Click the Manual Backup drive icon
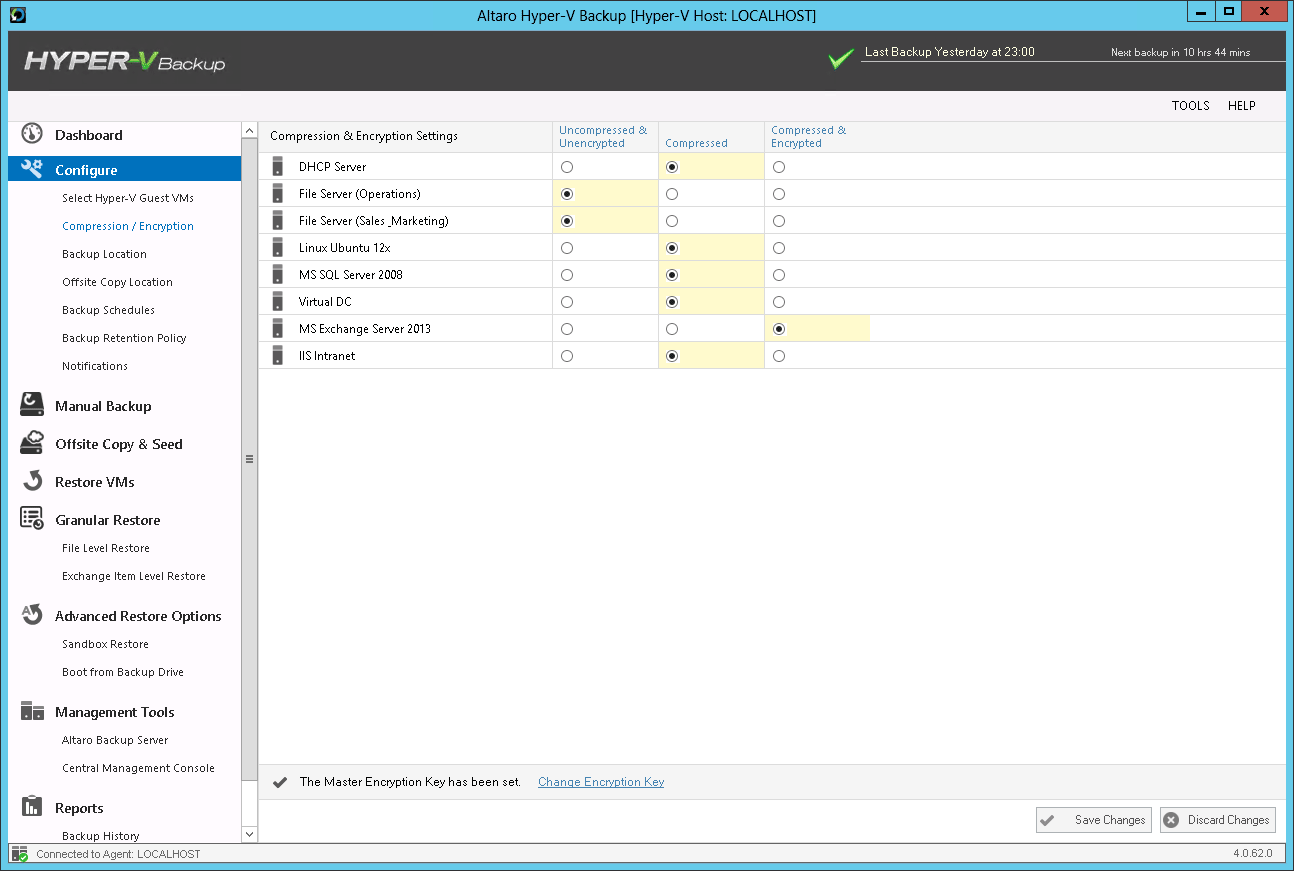 coord(32,405)
